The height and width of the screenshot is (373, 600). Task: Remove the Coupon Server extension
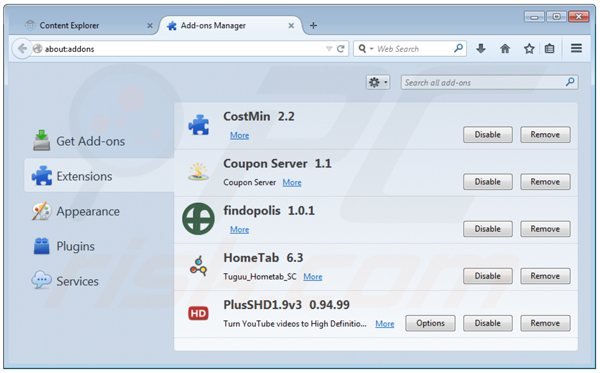coord(545,182)
